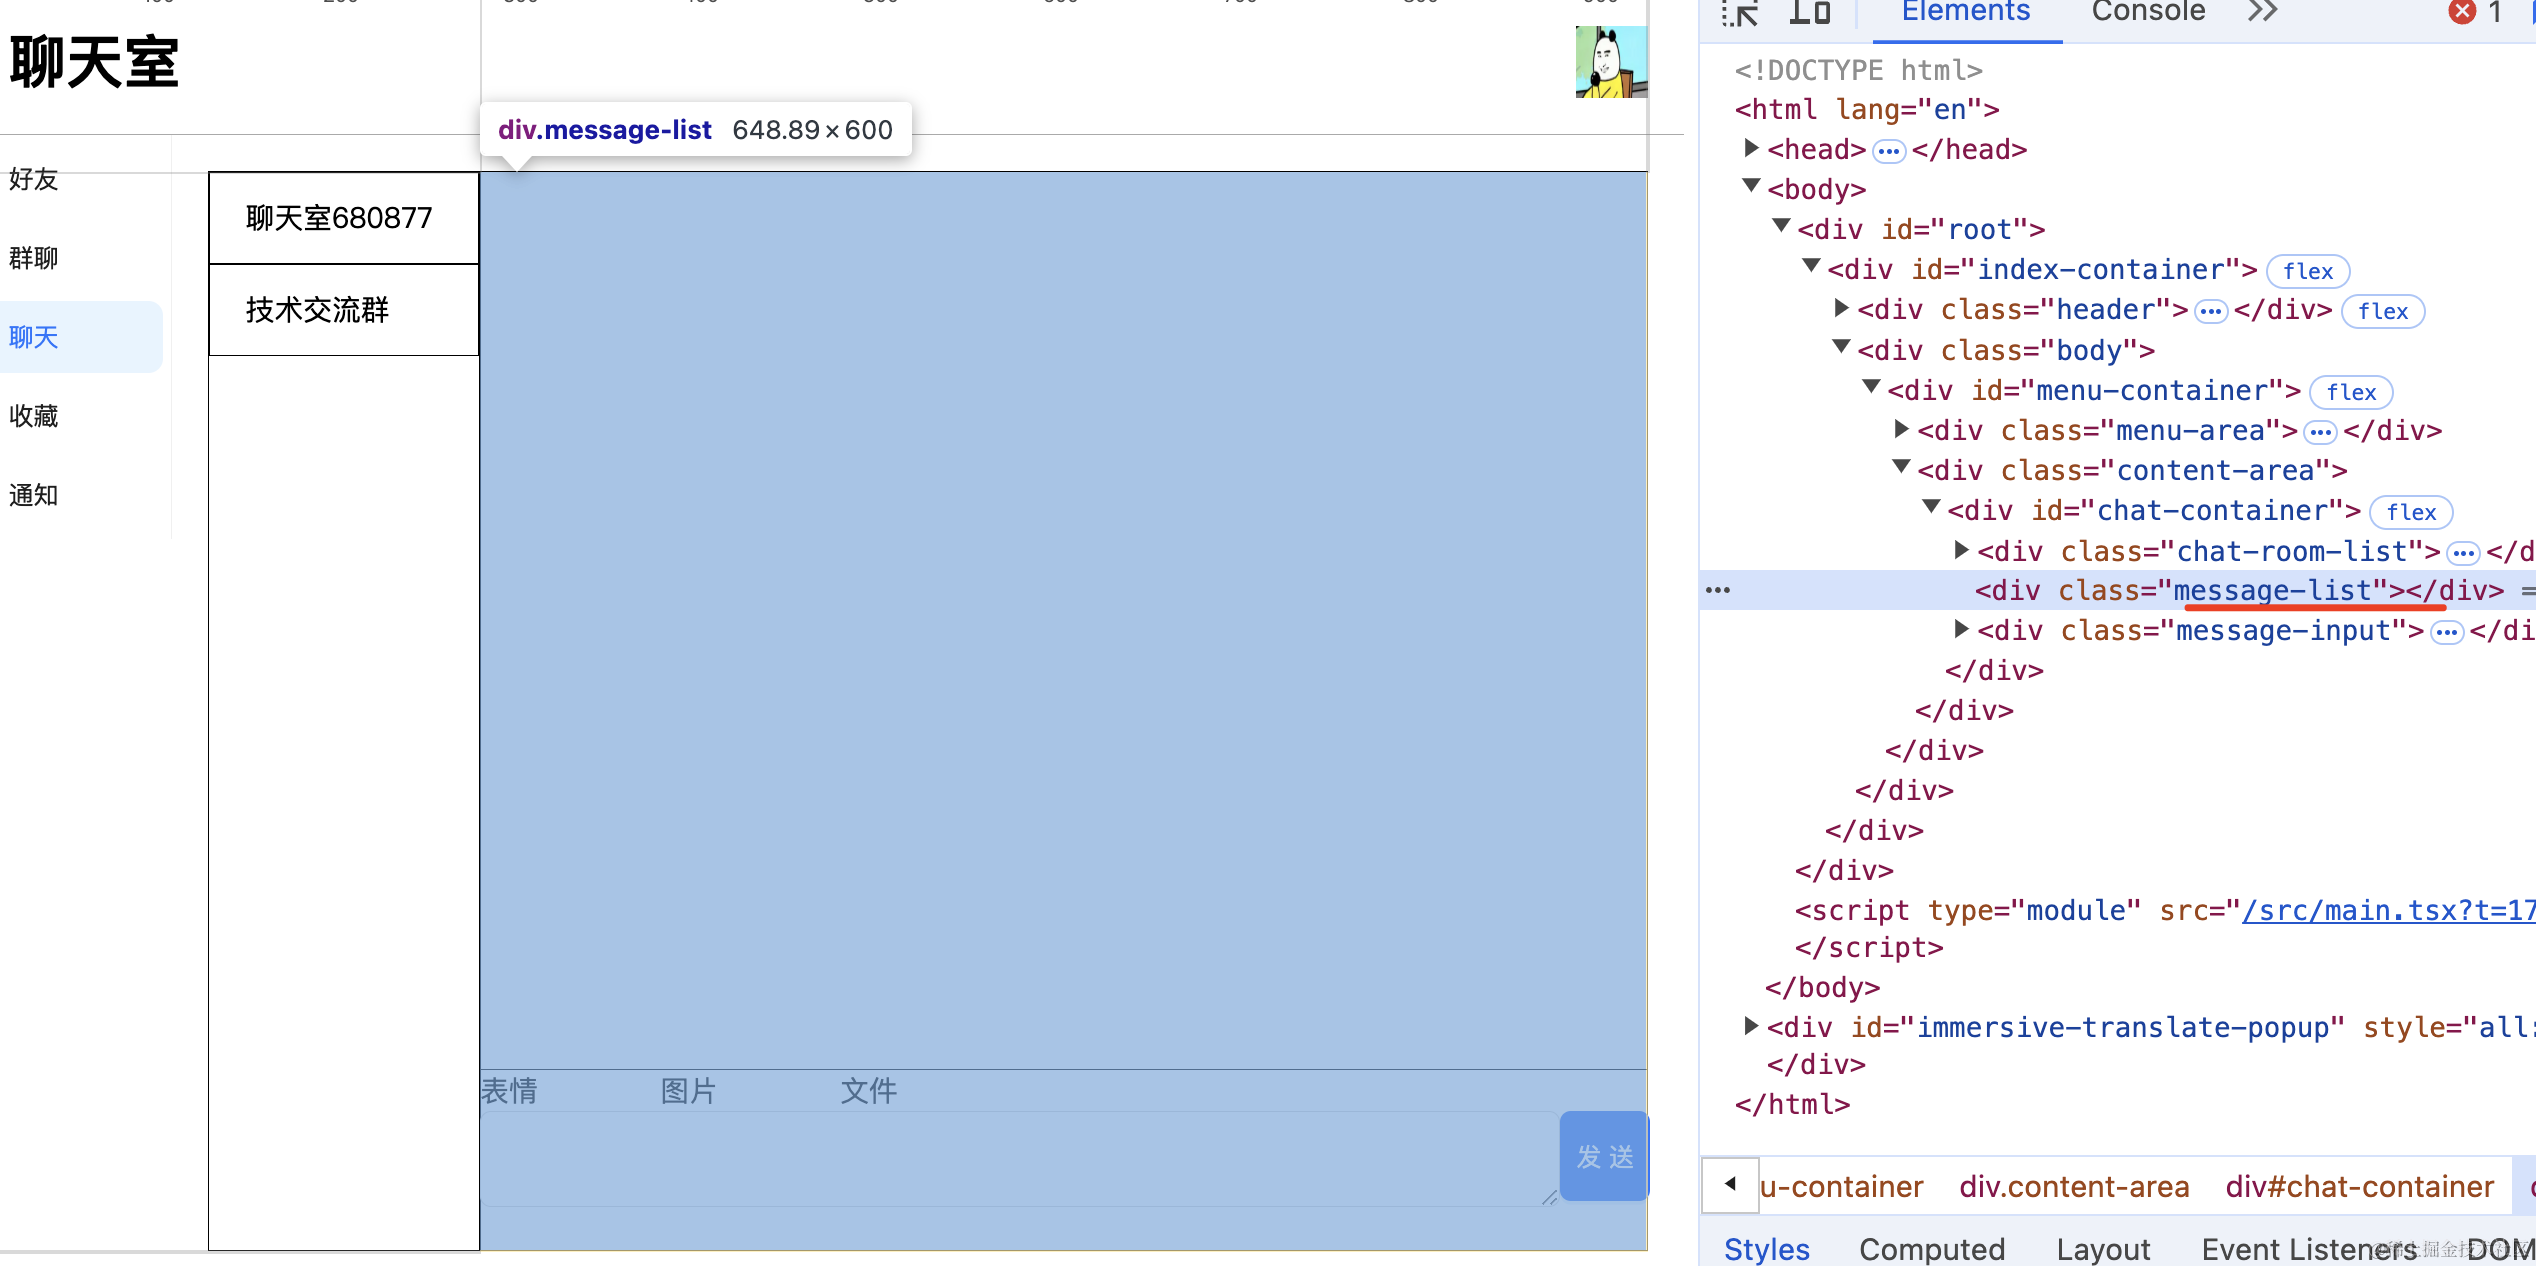Expand collapsed head element ellipsis
This screenshot has height=1266, width=2536.
pyautogui.click(x=1888, y=151)
